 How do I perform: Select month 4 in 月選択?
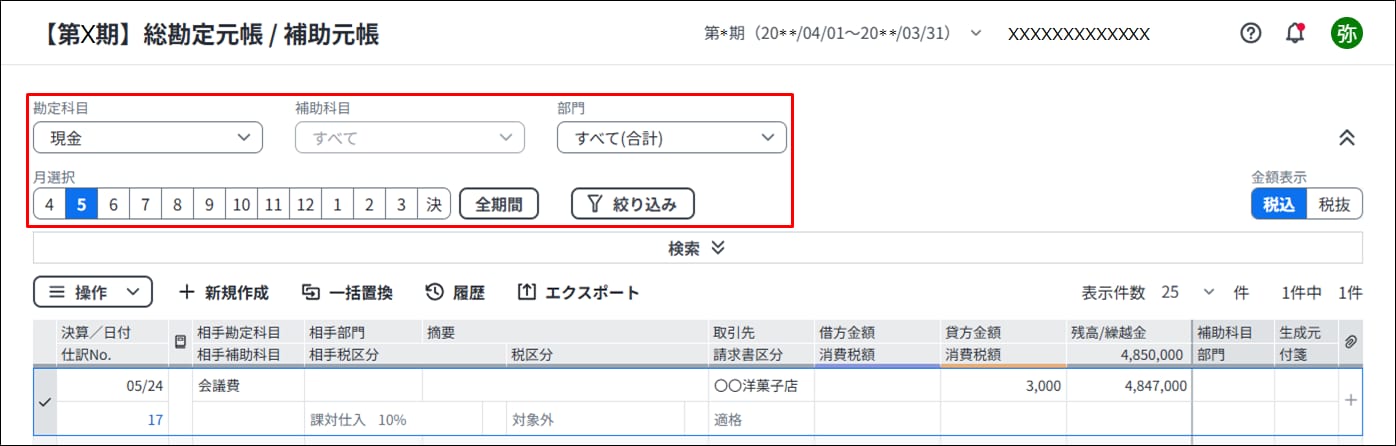(49, 204)
